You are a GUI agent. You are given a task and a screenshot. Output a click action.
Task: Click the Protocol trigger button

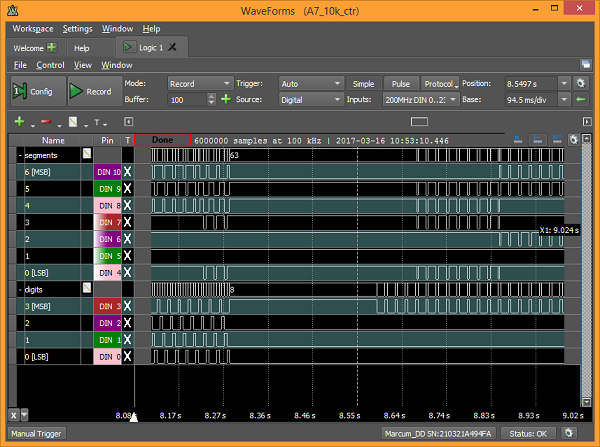pos(440,83)
